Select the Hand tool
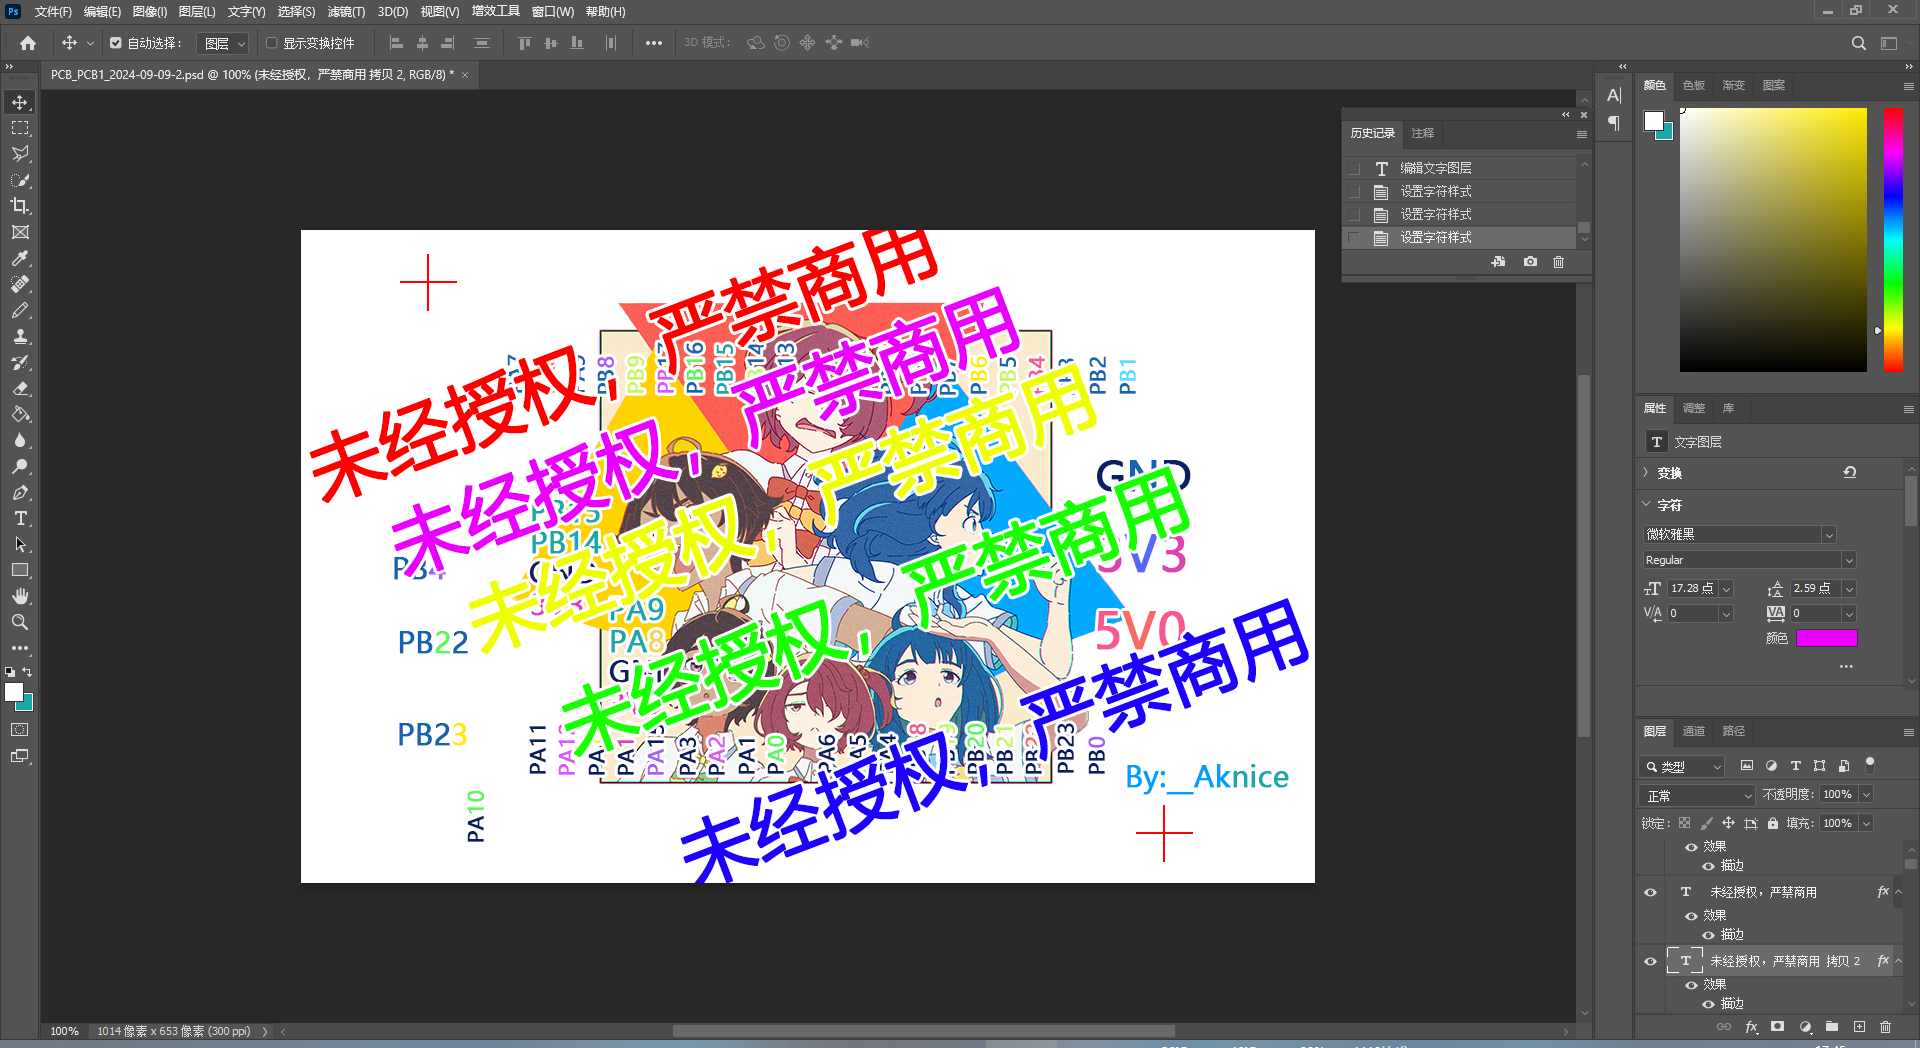The image size is (1920, 1048). pyautogui.click(x=20, y=596)
